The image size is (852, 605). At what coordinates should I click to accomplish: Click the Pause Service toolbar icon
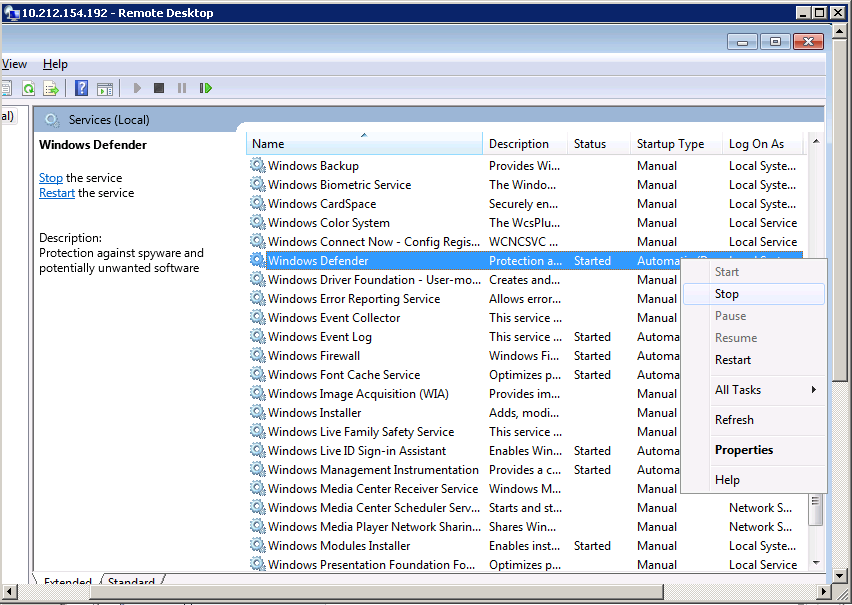[x=182, y=88]
